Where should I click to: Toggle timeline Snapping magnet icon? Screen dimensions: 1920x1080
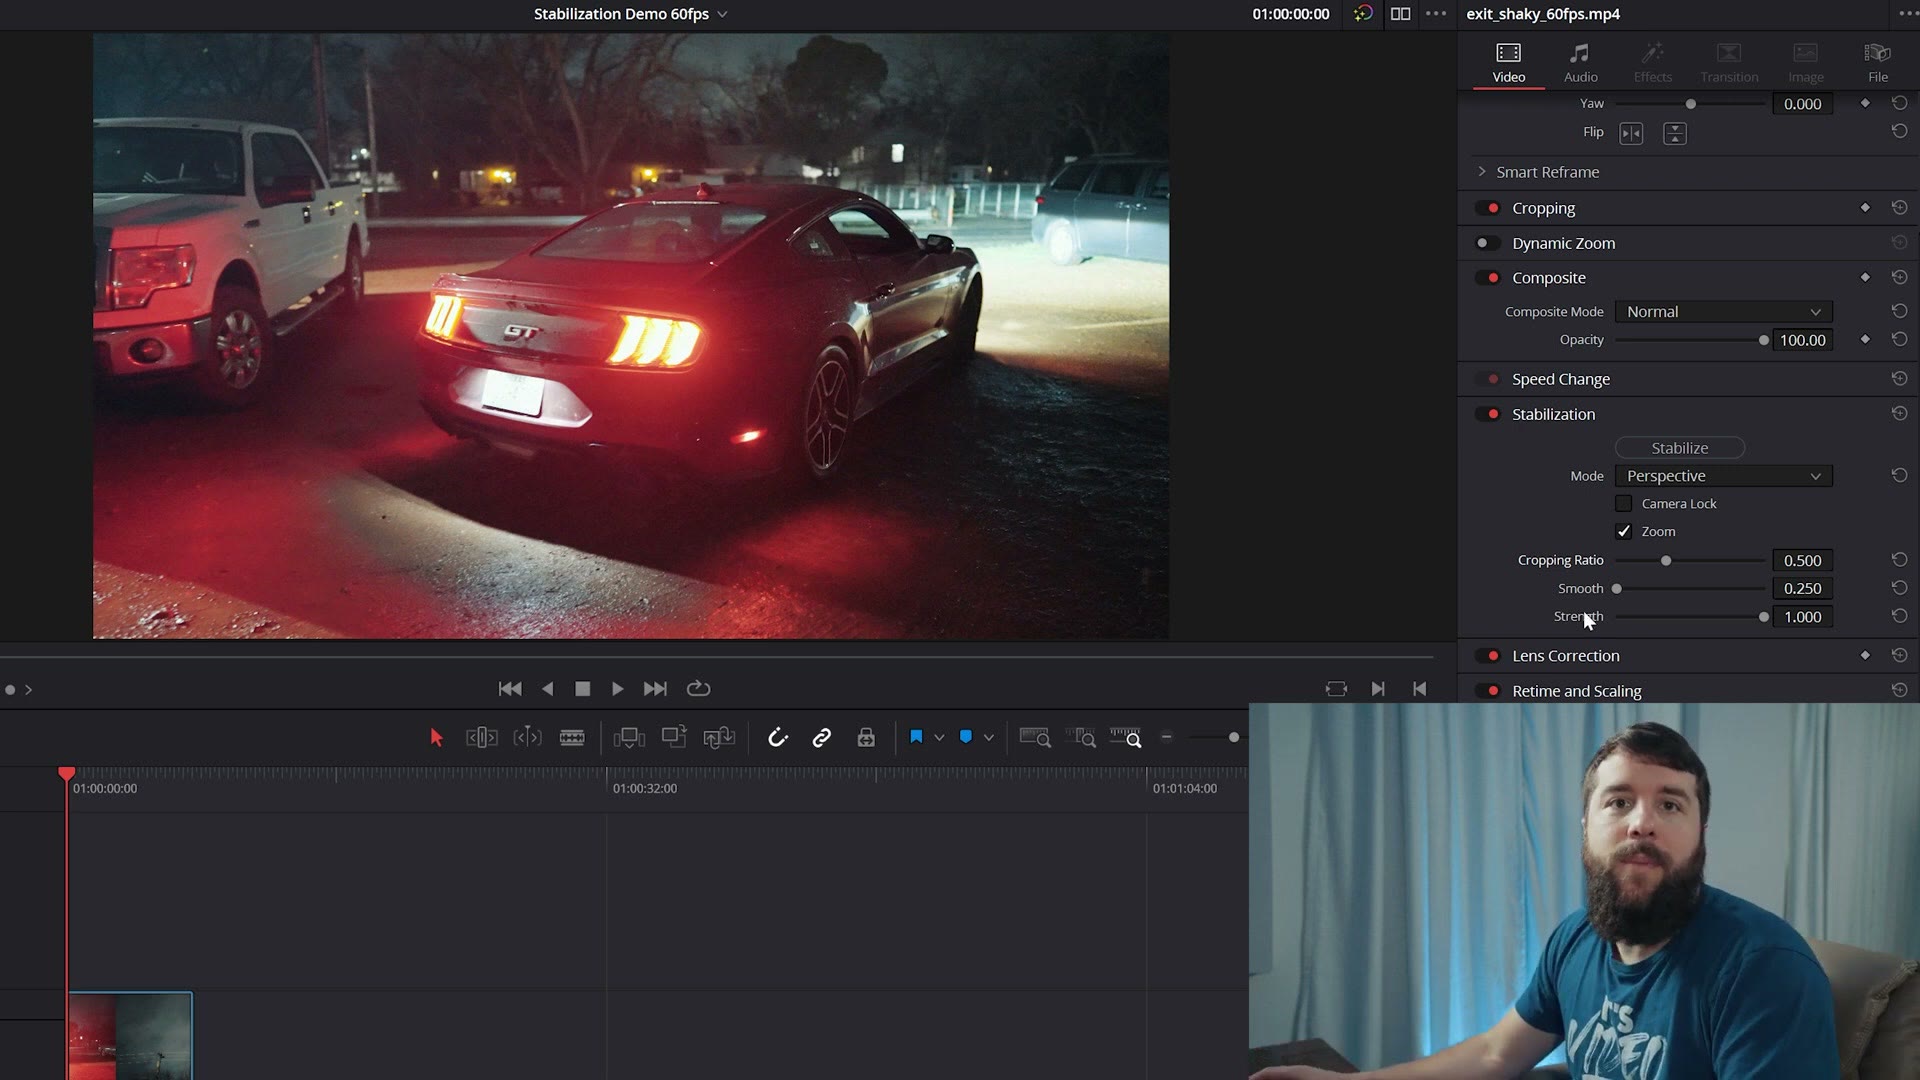click(777, 738)
